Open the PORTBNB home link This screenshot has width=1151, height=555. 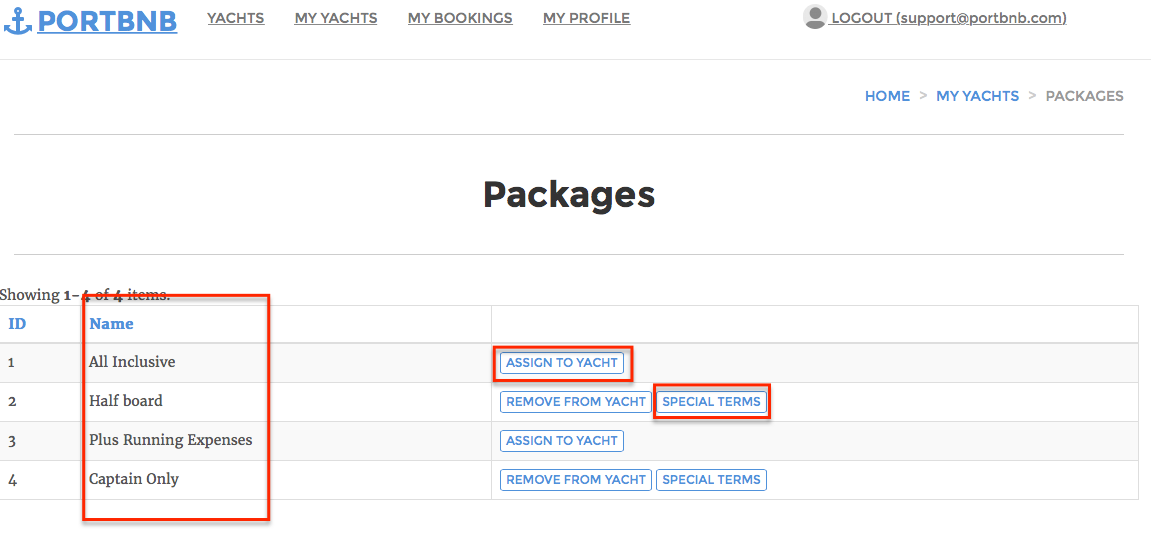pos(107,21)
